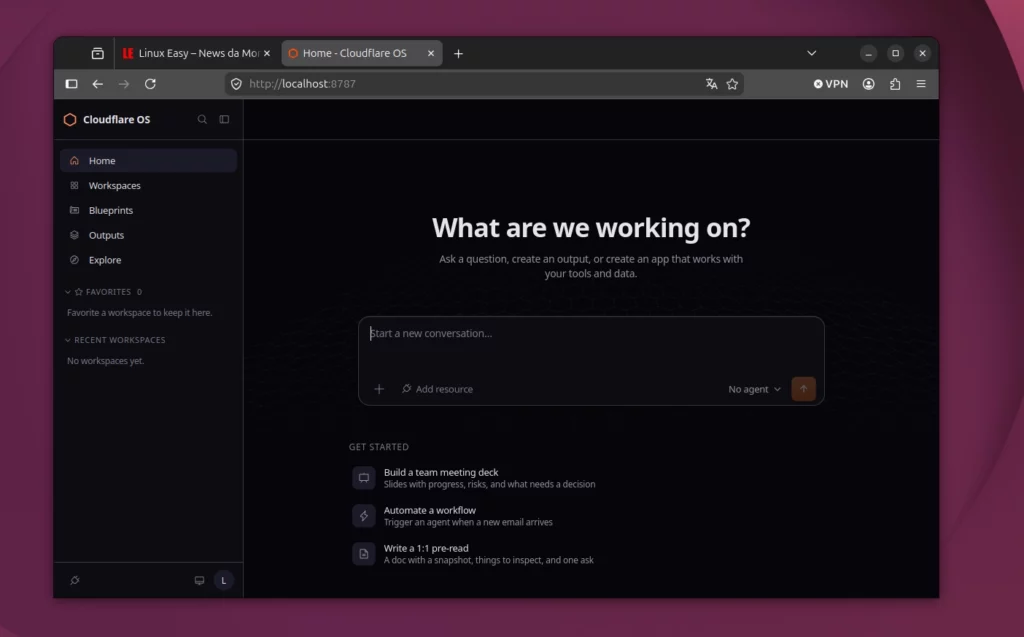Image resolution: width=1024 pixels, height=637 pixels.
Task: Choose Build a team meeting deck
Action: click(473, 478)
